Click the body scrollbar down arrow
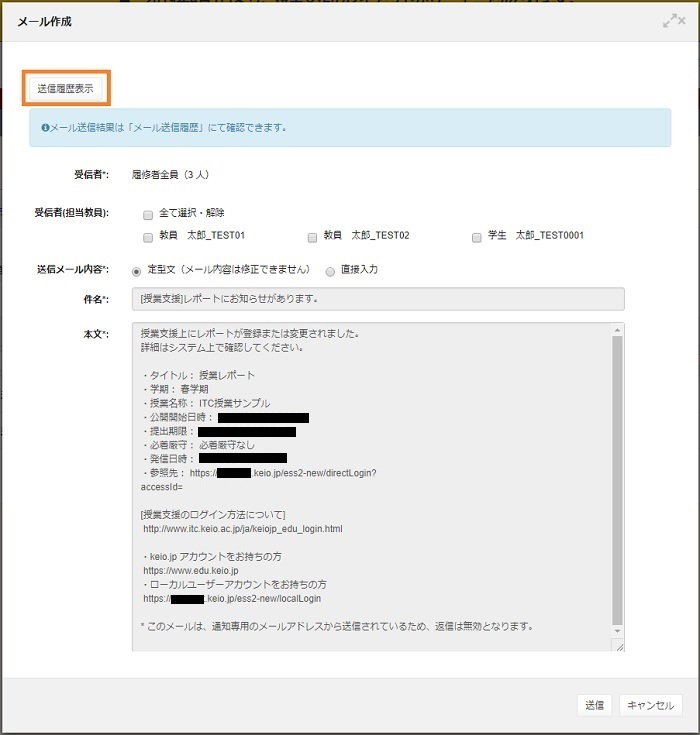This screenshot has width=700, height=735. pos(617,632)
